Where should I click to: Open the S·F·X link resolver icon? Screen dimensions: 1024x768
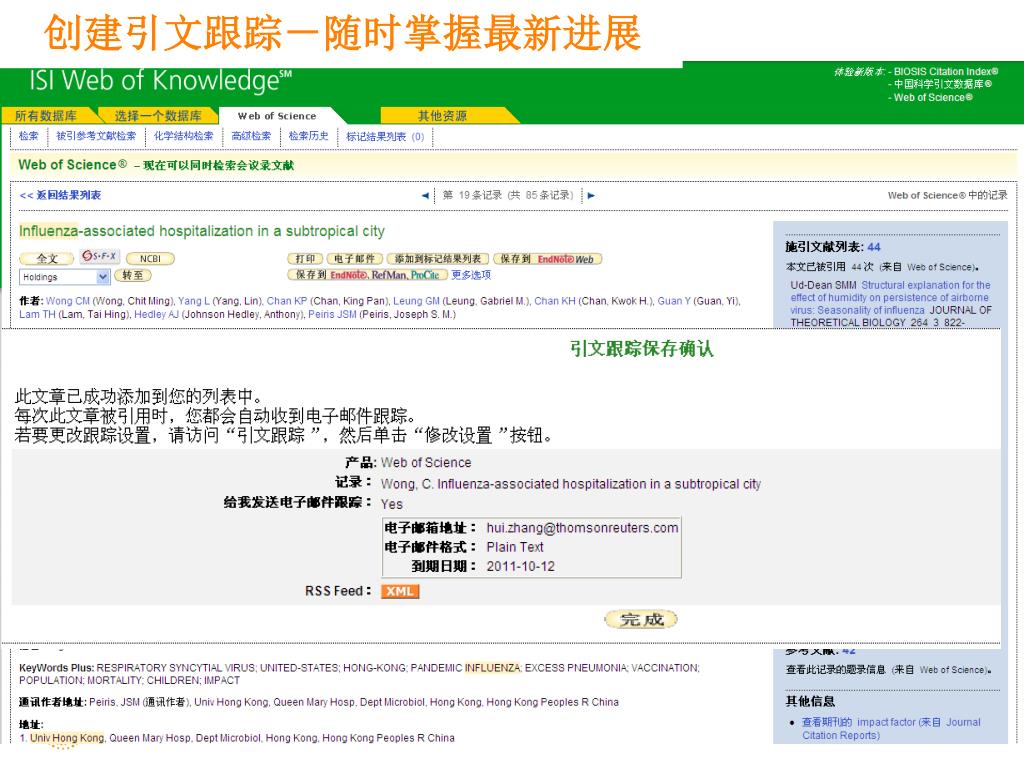(x=99, y=256)
